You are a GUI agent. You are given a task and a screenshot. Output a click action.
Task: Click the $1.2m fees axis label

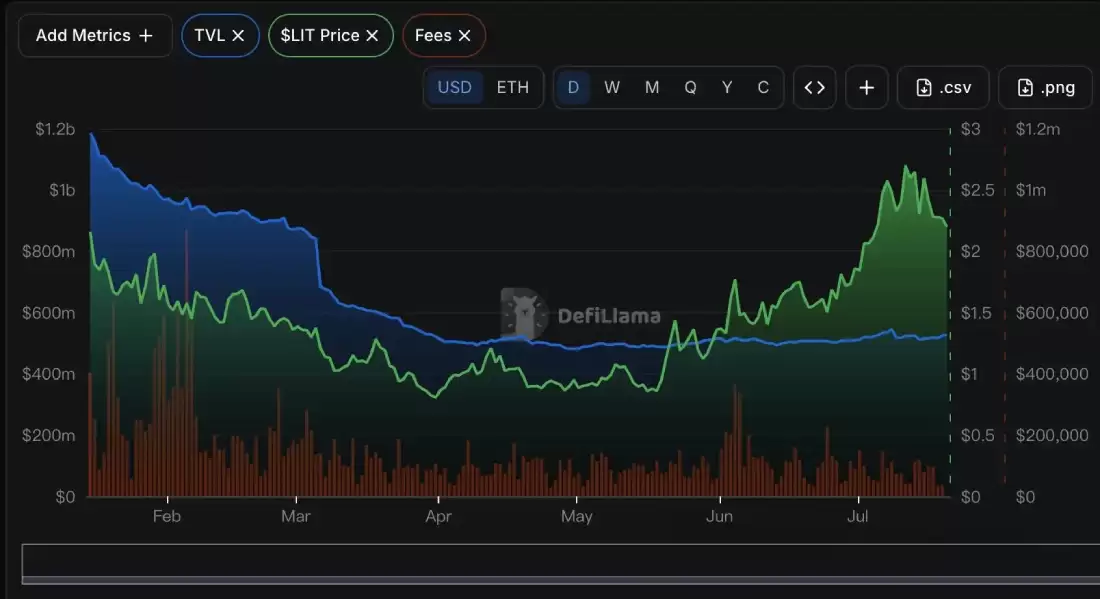click(1038, 129)
